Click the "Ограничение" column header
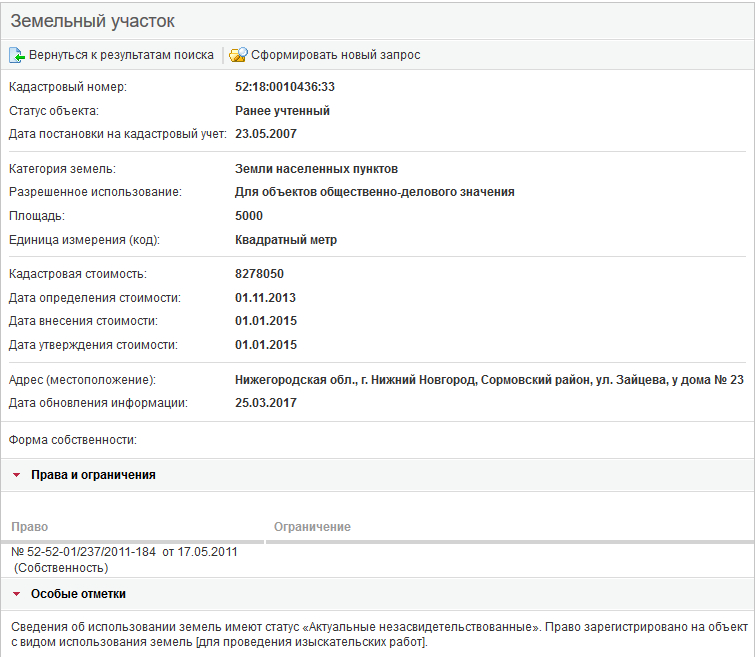The image size is (756, 657). (x=312, y=527)
